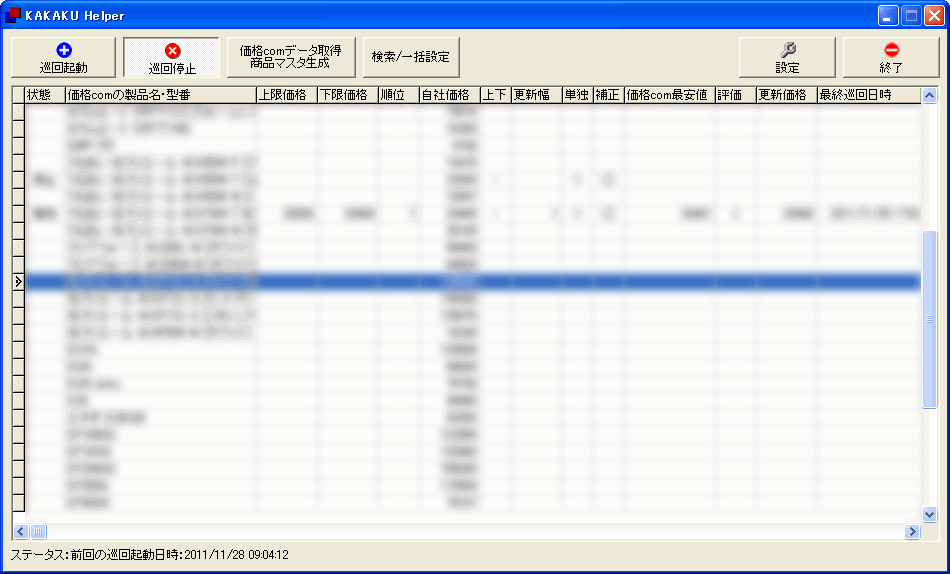Viewport: 950px width, 574px height.
Task: Open 設定 wrench button
Action: click(x=787, y=58)
